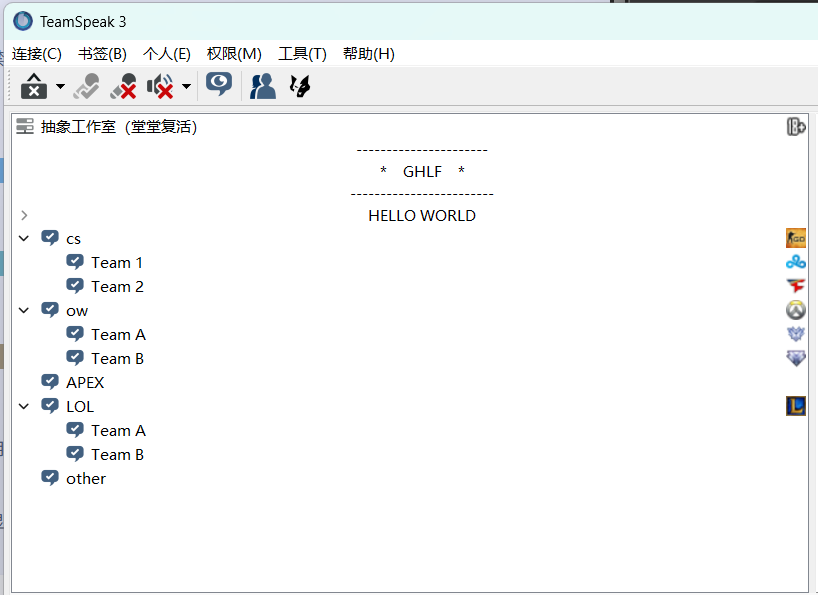This screenshot has height=595, width=818.
Task: Click the HELLO WORLD channel text
Action: coord(422,215)
